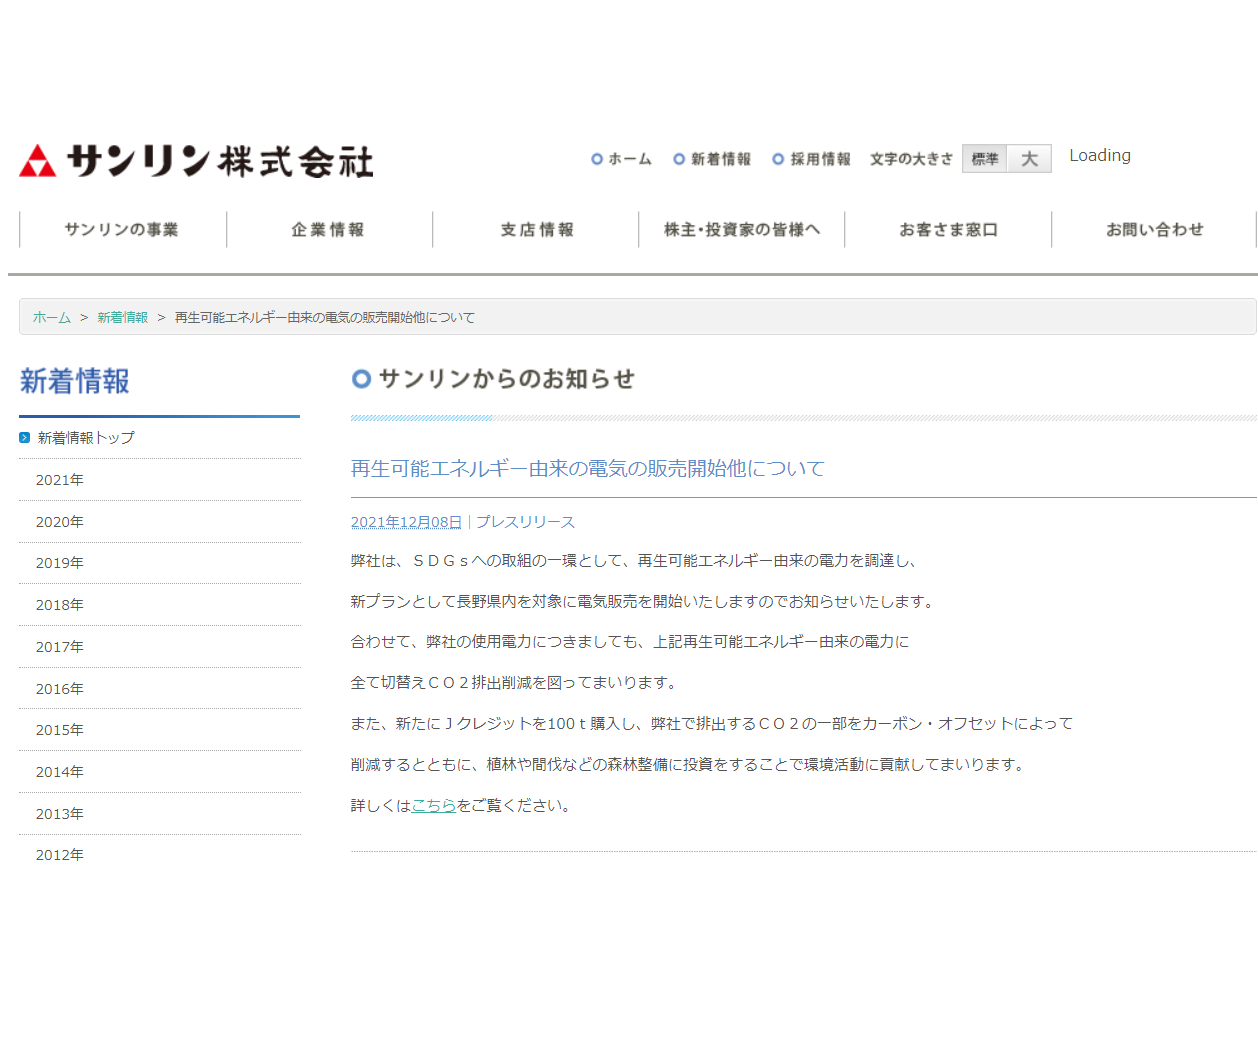Click the red triangle logo mark

[x=37, y=161]
